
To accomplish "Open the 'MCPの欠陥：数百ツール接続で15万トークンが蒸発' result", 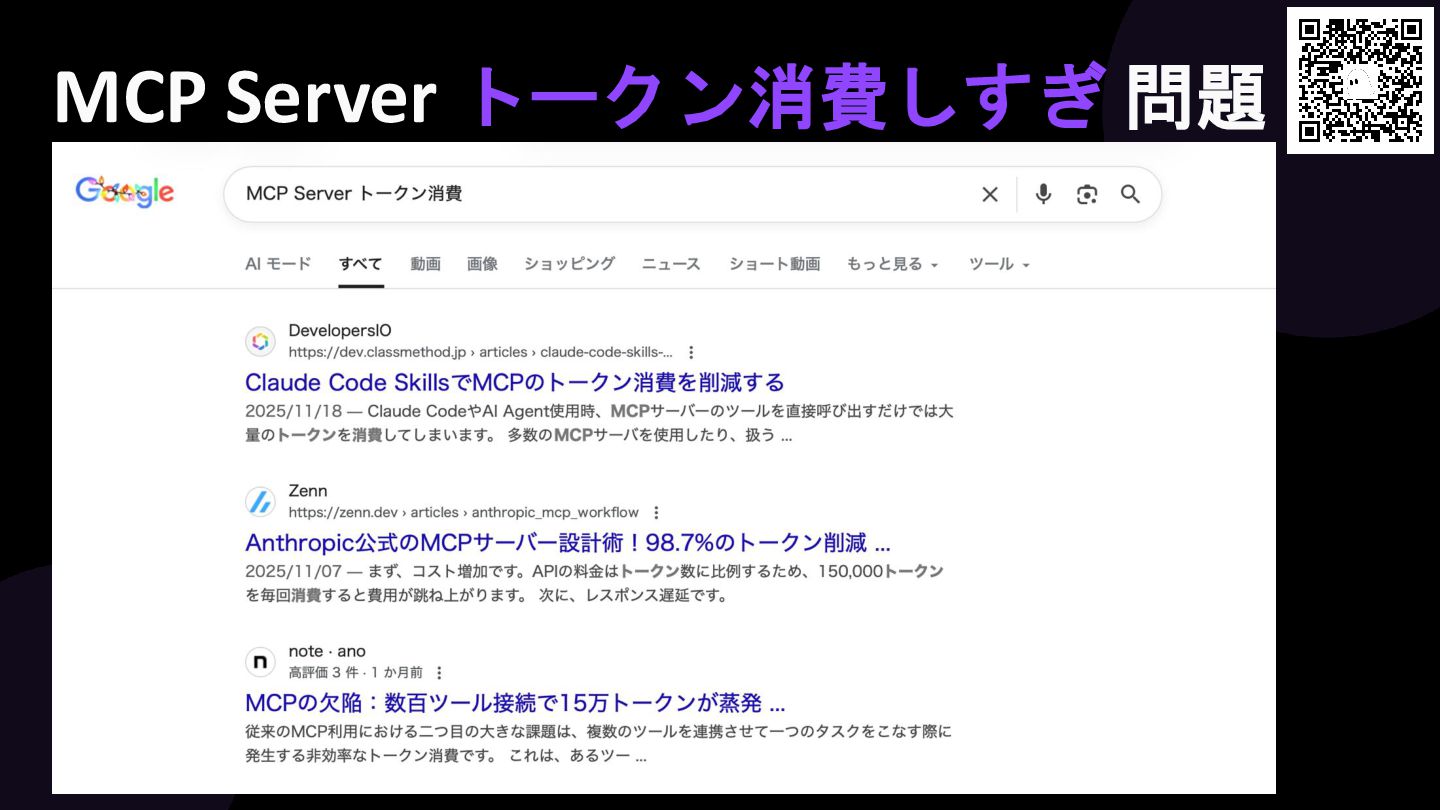I will click(x=515, y=703).
